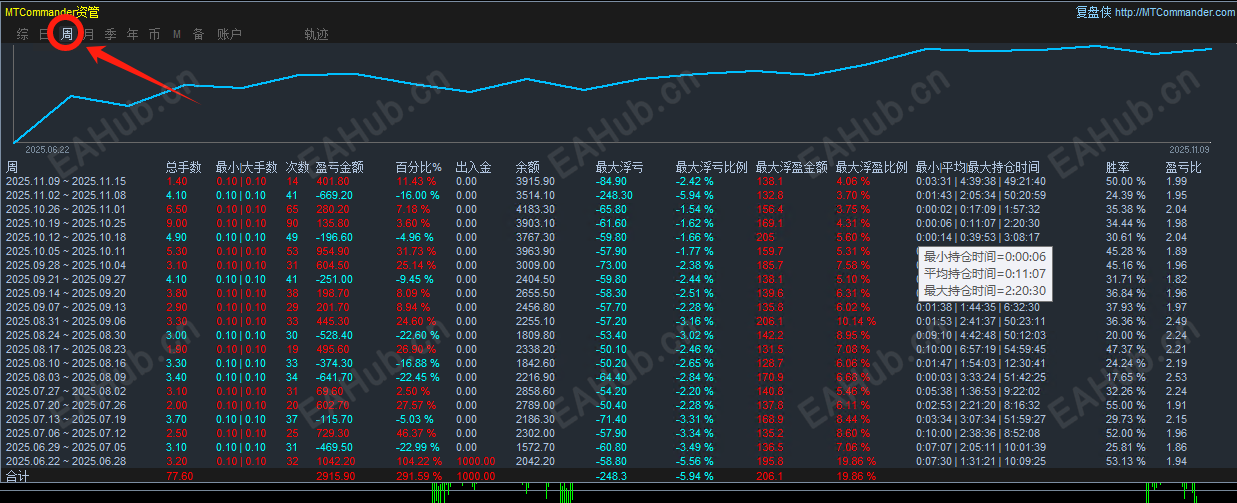Click the 合计 totals row label
This screenshot has width=1237, height=503.
pos(17,477)
